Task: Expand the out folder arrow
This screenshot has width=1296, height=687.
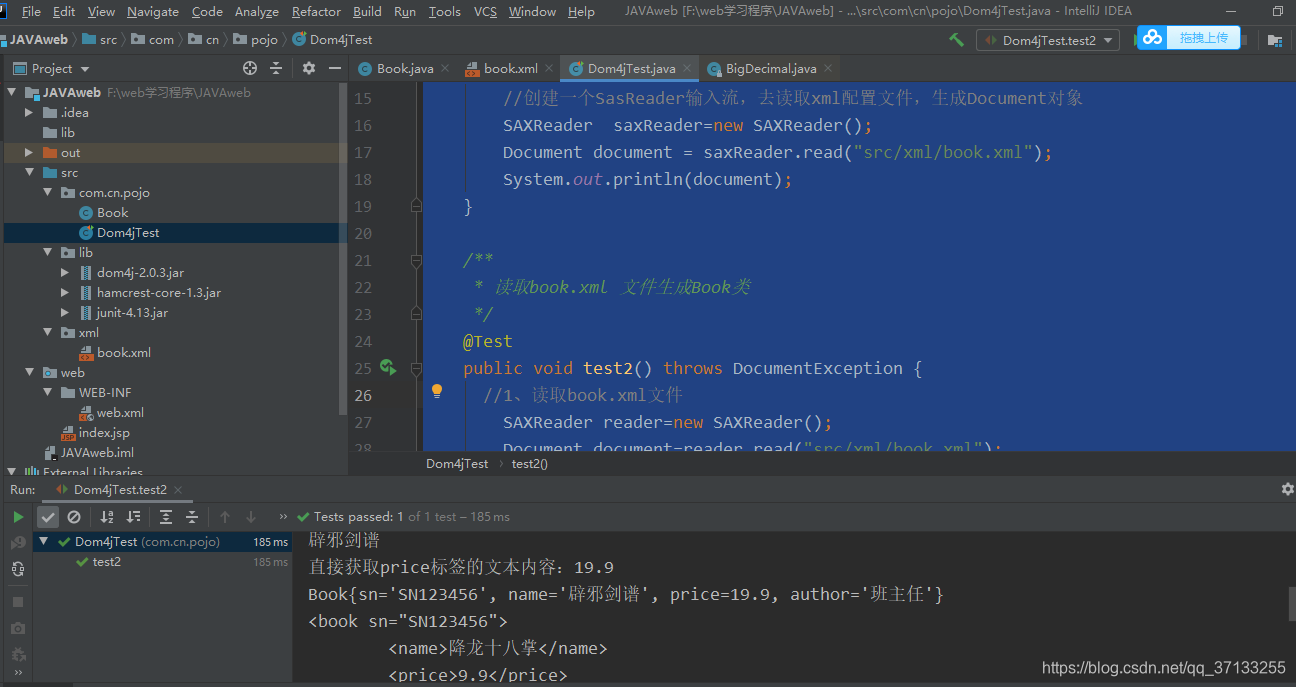Action: (x=30, y=152)
